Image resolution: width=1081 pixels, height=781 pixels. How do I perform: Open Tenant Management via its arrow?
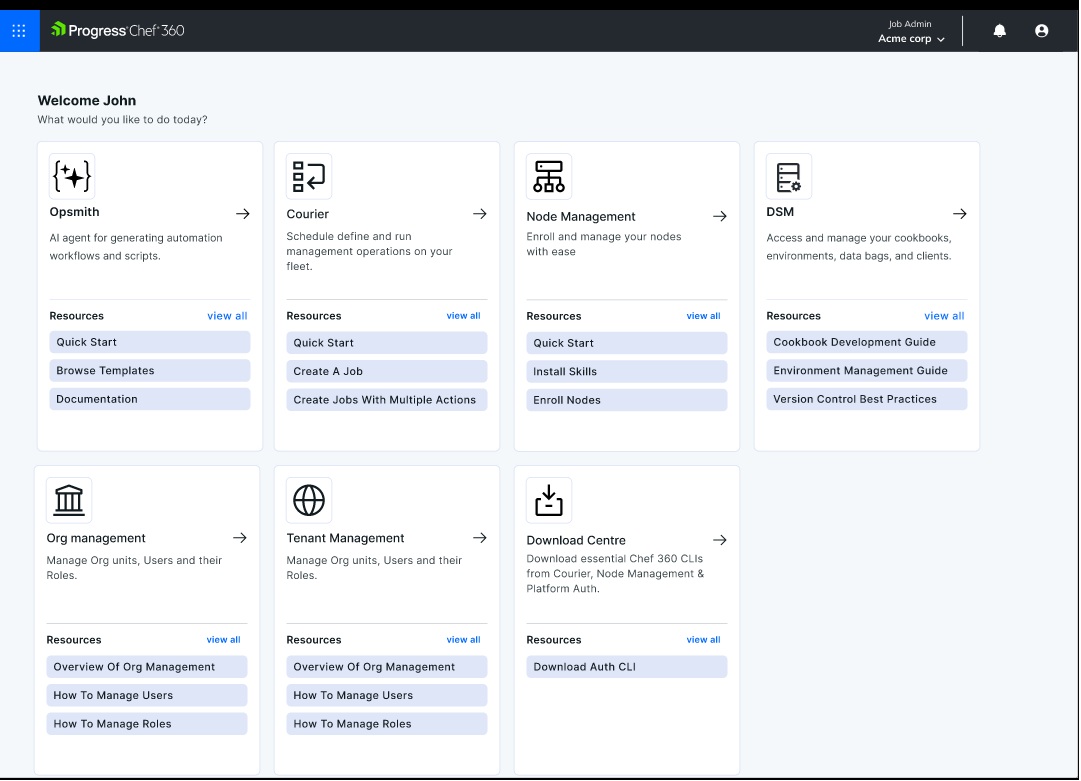point(480,538)
